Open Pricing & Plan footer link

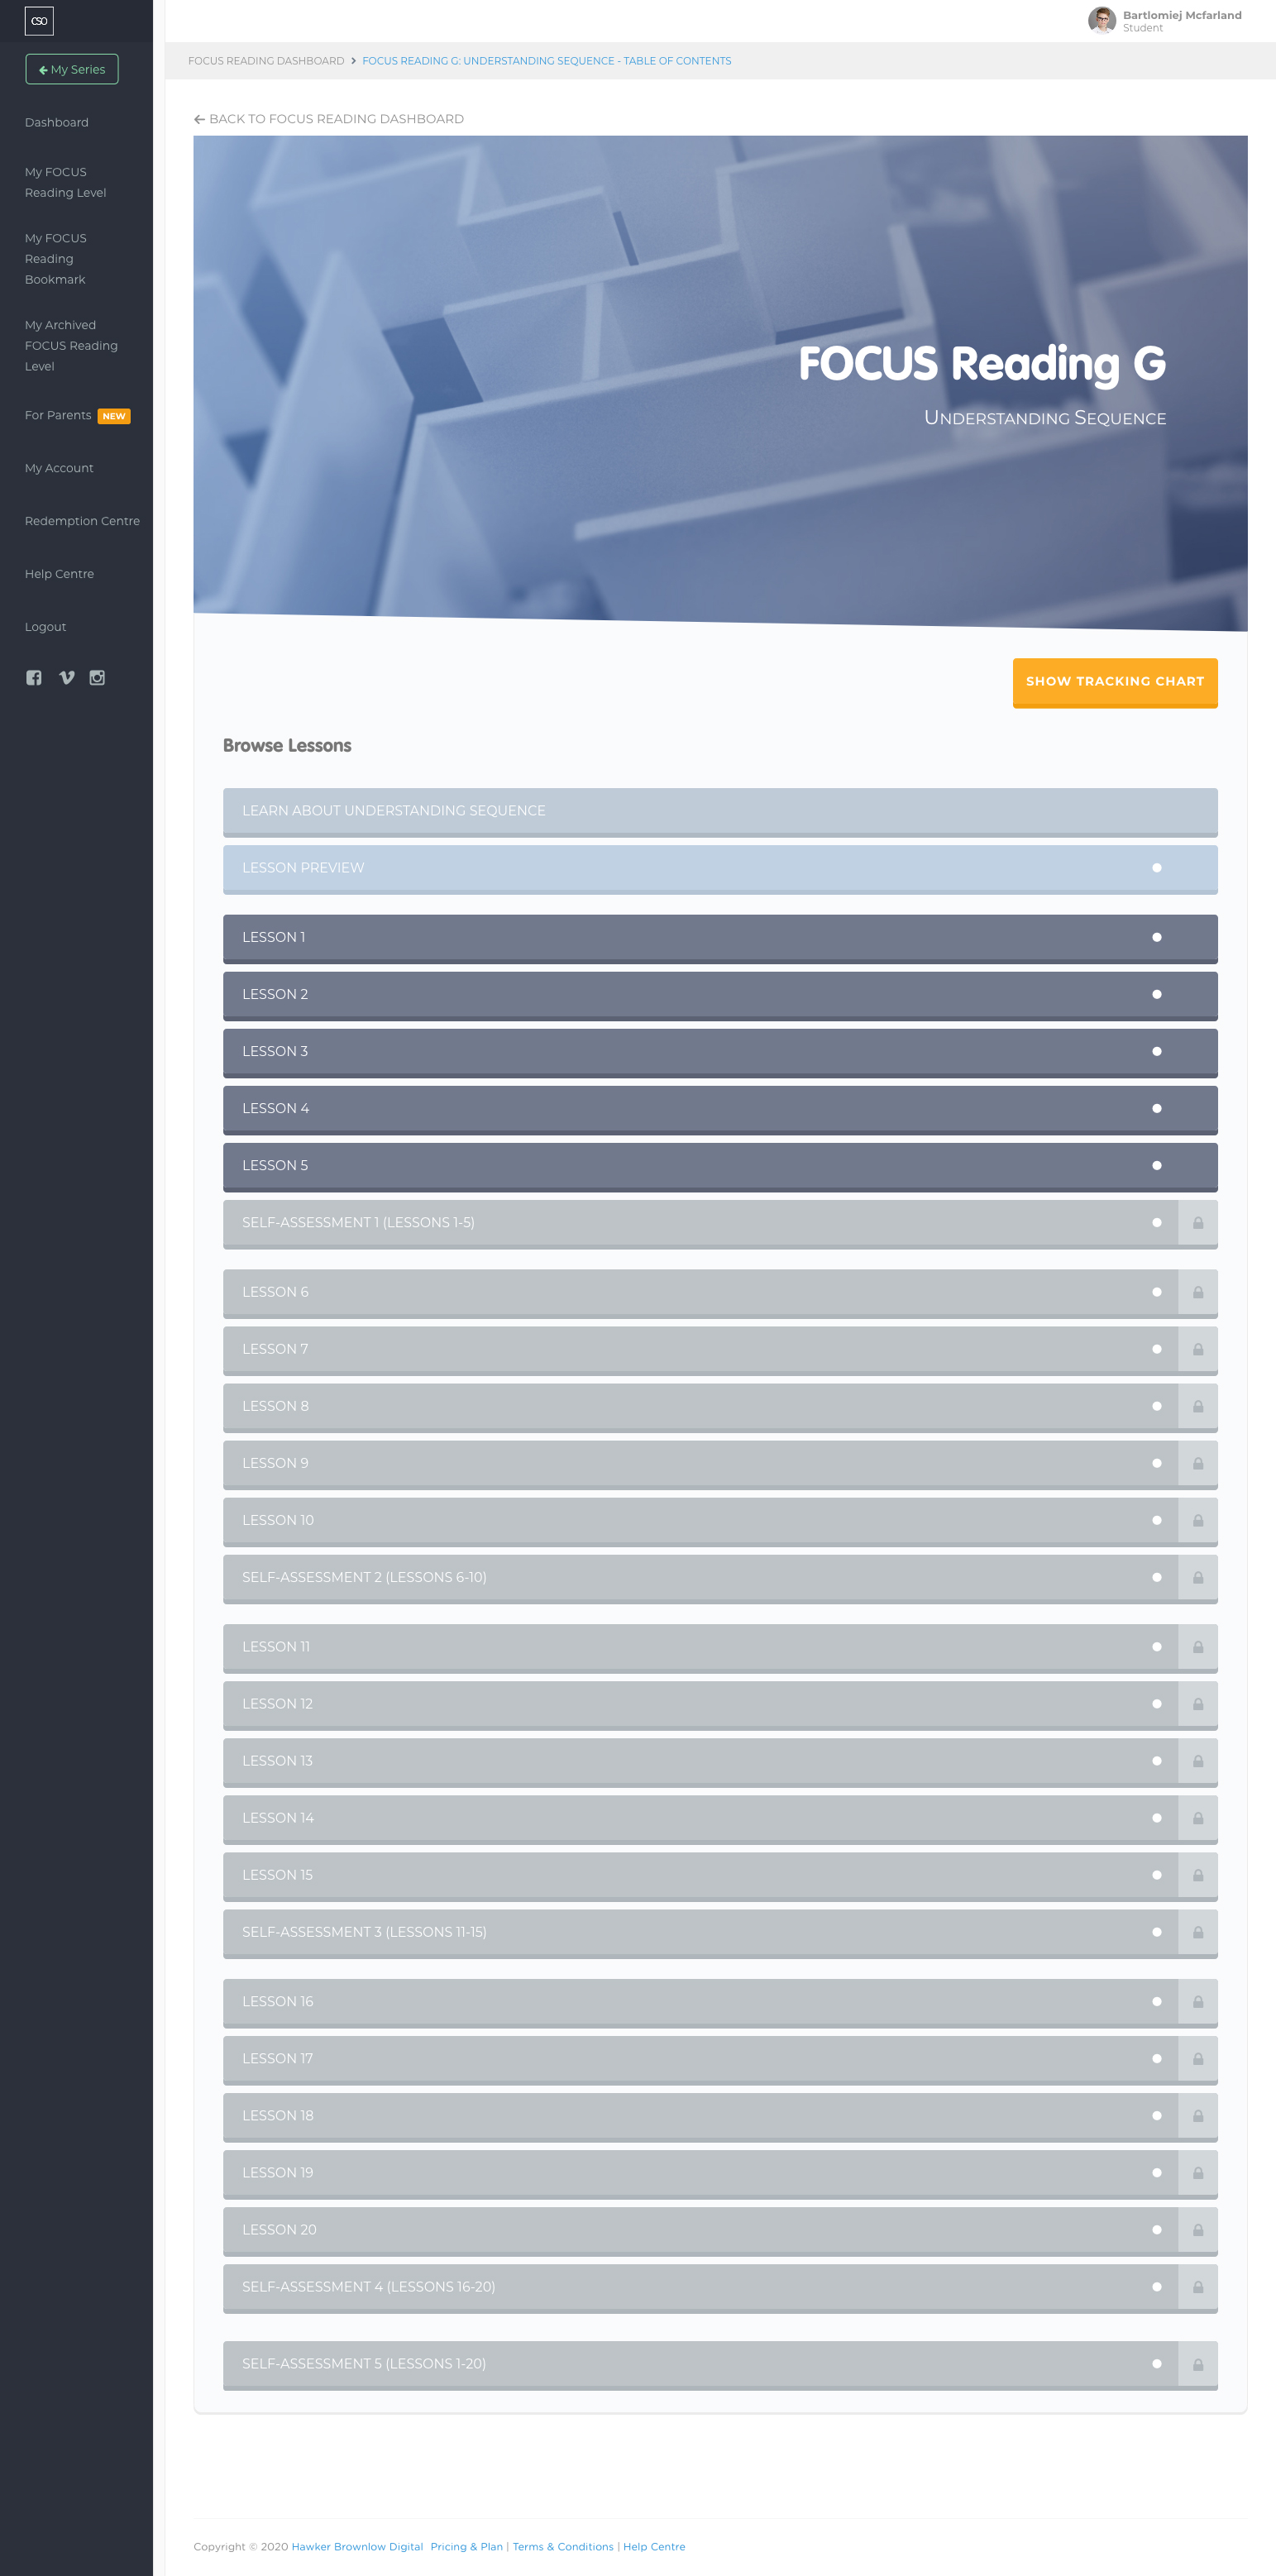pyautogui.click(x=466, y=2547)
